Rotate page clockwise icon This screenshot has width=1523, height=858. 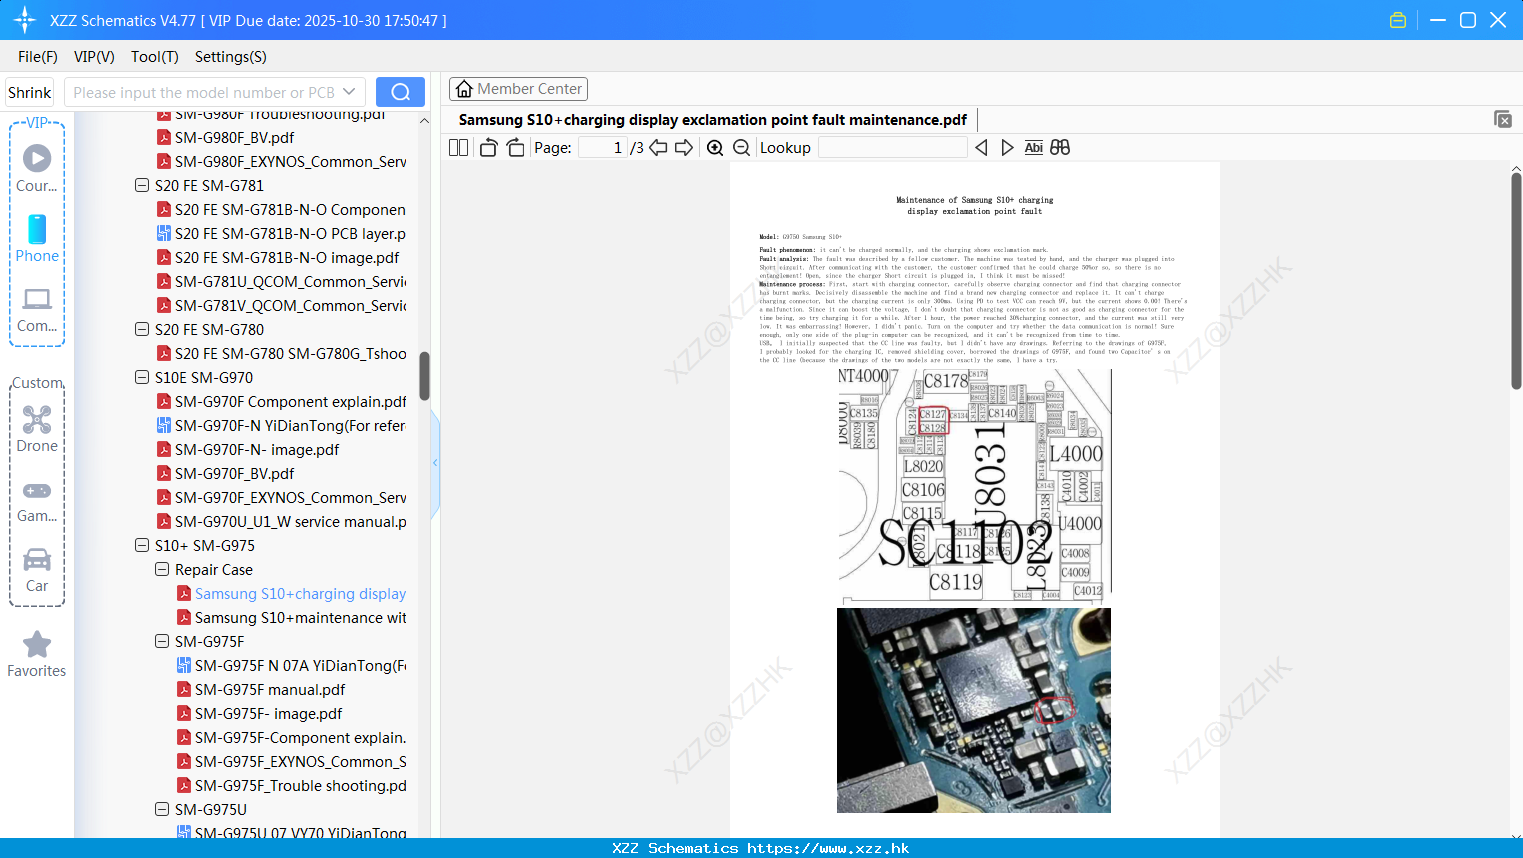(x=516, y=147)
